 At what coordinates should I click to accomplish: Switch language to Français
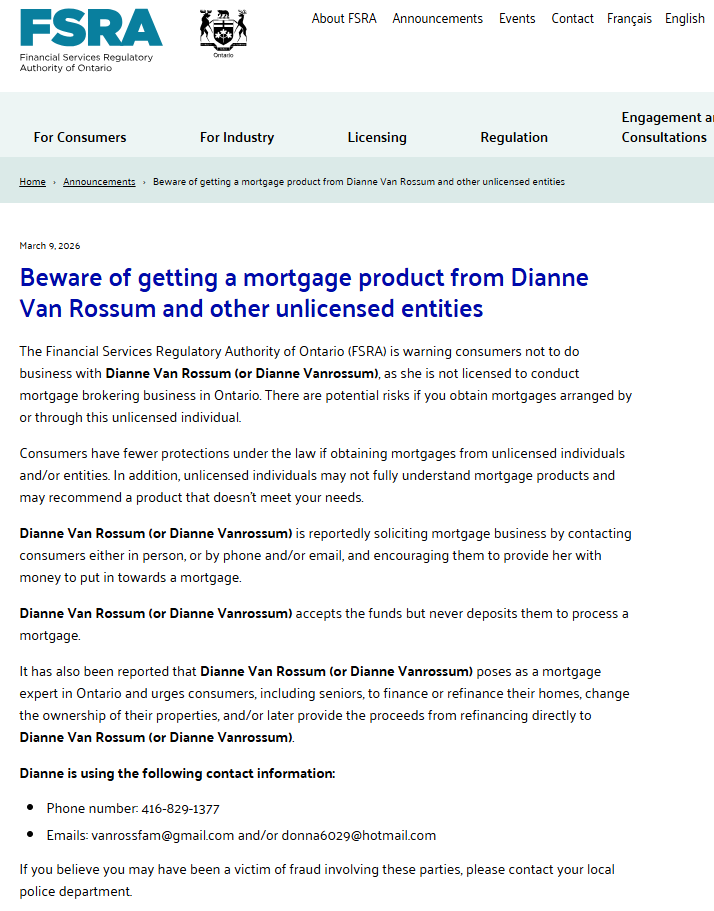click(629, 19)
